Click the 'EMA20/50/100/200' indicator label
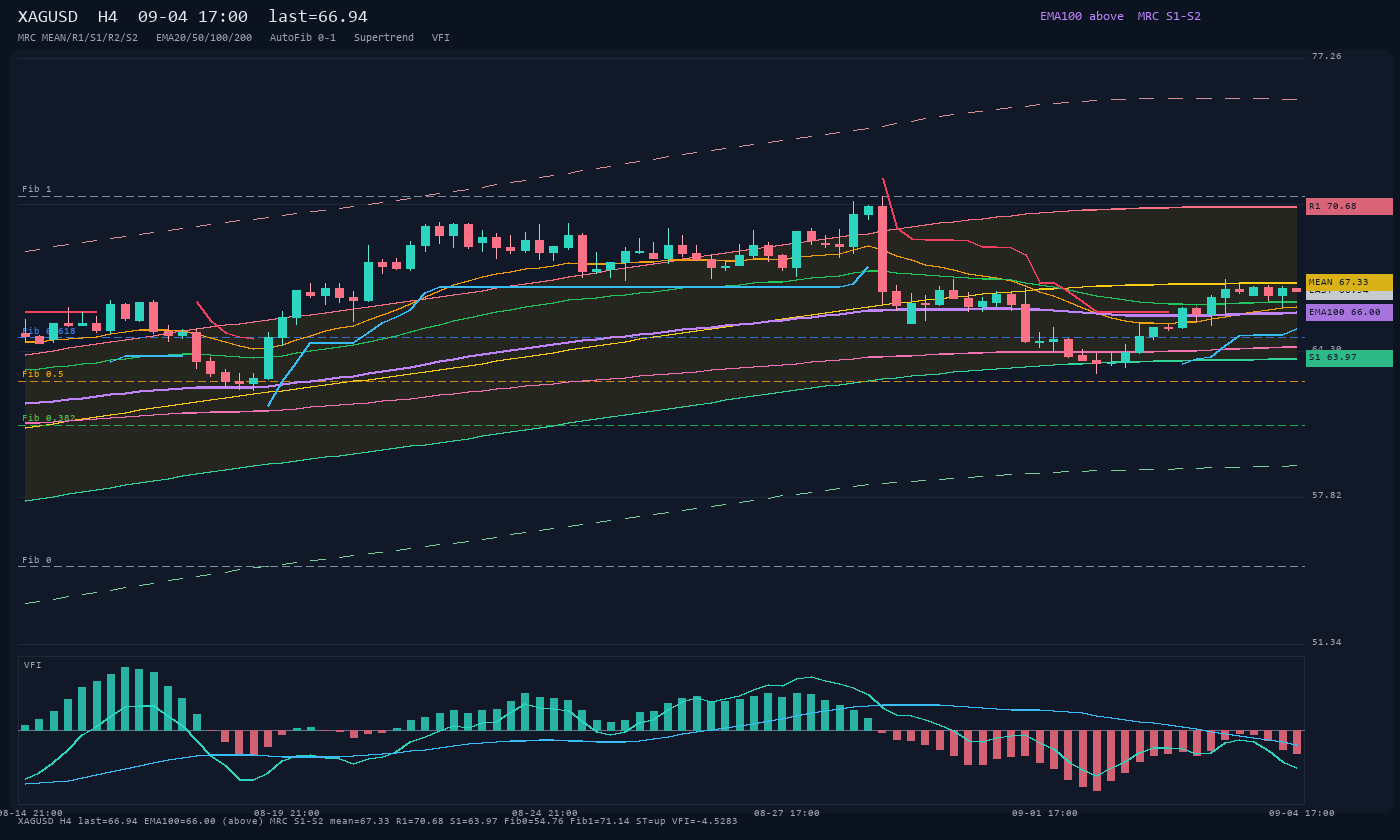The height and width of the screenshot is (840, 1400). pyautogui.click(x=204, y=38)
